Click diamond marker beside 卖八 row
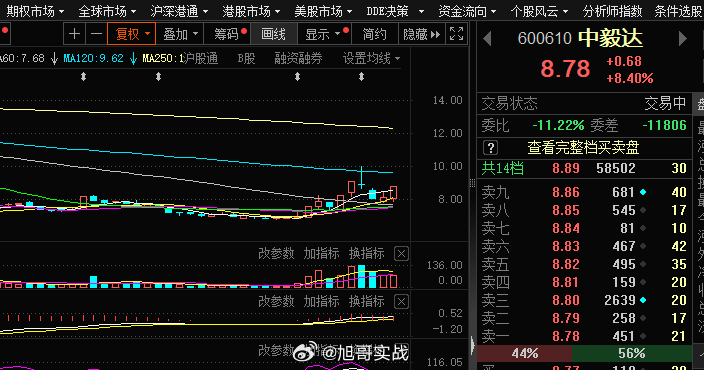The image size is (704, 370). click(643, 210)
